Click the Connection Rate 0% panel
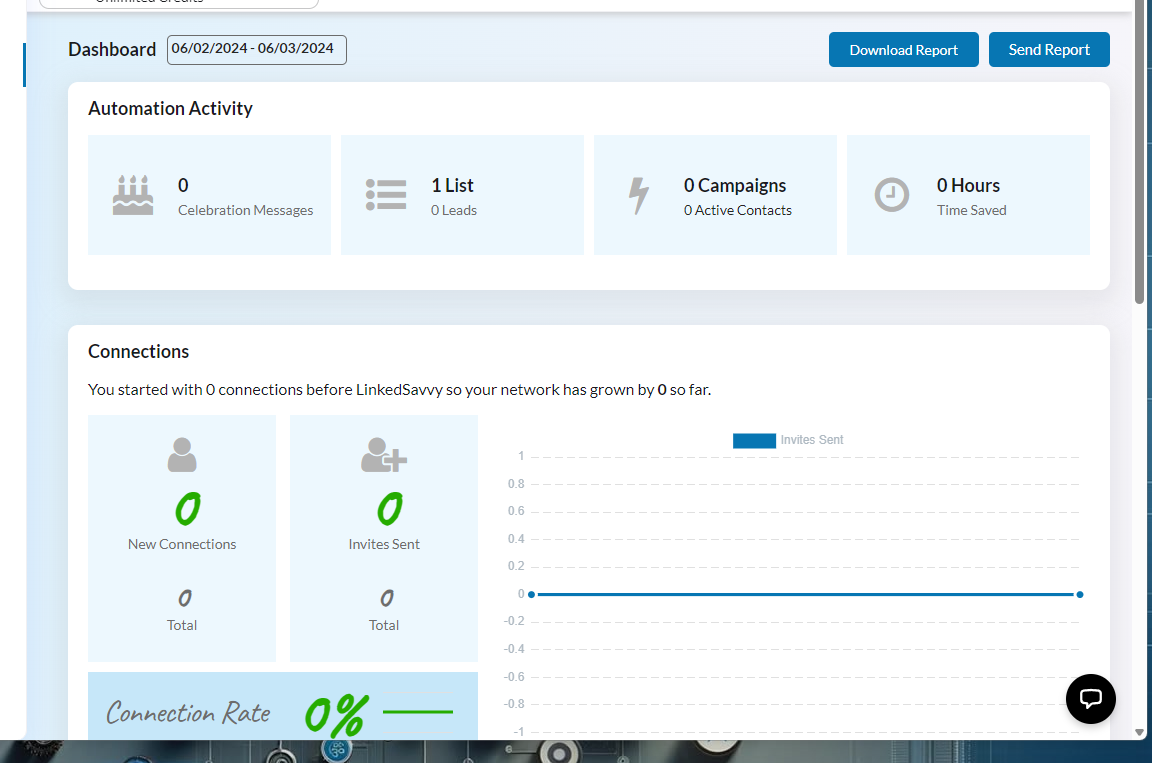This screenshot has height=763, width=1152. click(283, 712)
